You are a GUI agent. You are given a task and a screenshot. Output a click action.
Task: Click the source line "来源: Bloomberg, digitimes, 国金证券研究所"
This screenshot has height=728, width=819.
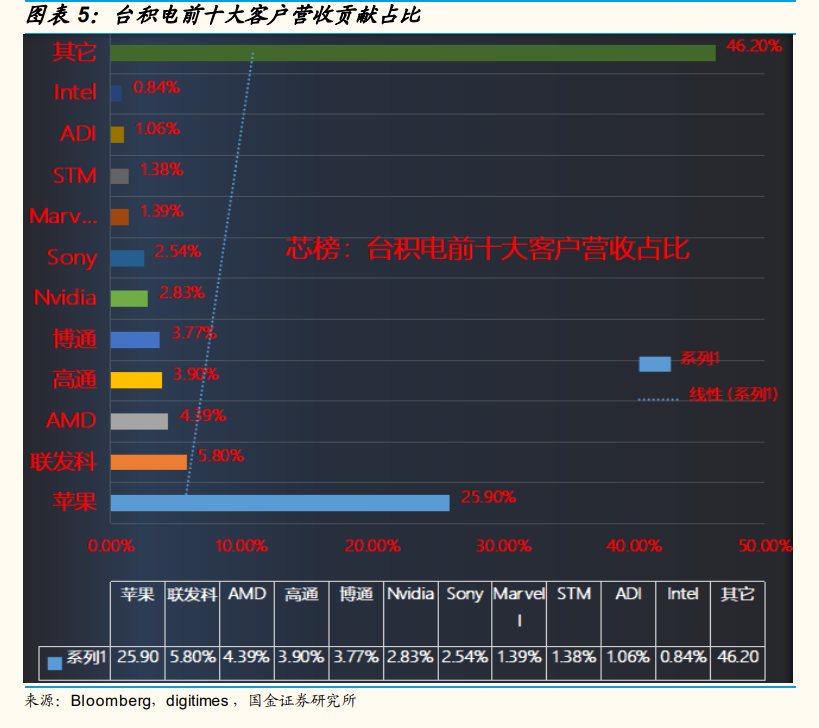[190, 700]
